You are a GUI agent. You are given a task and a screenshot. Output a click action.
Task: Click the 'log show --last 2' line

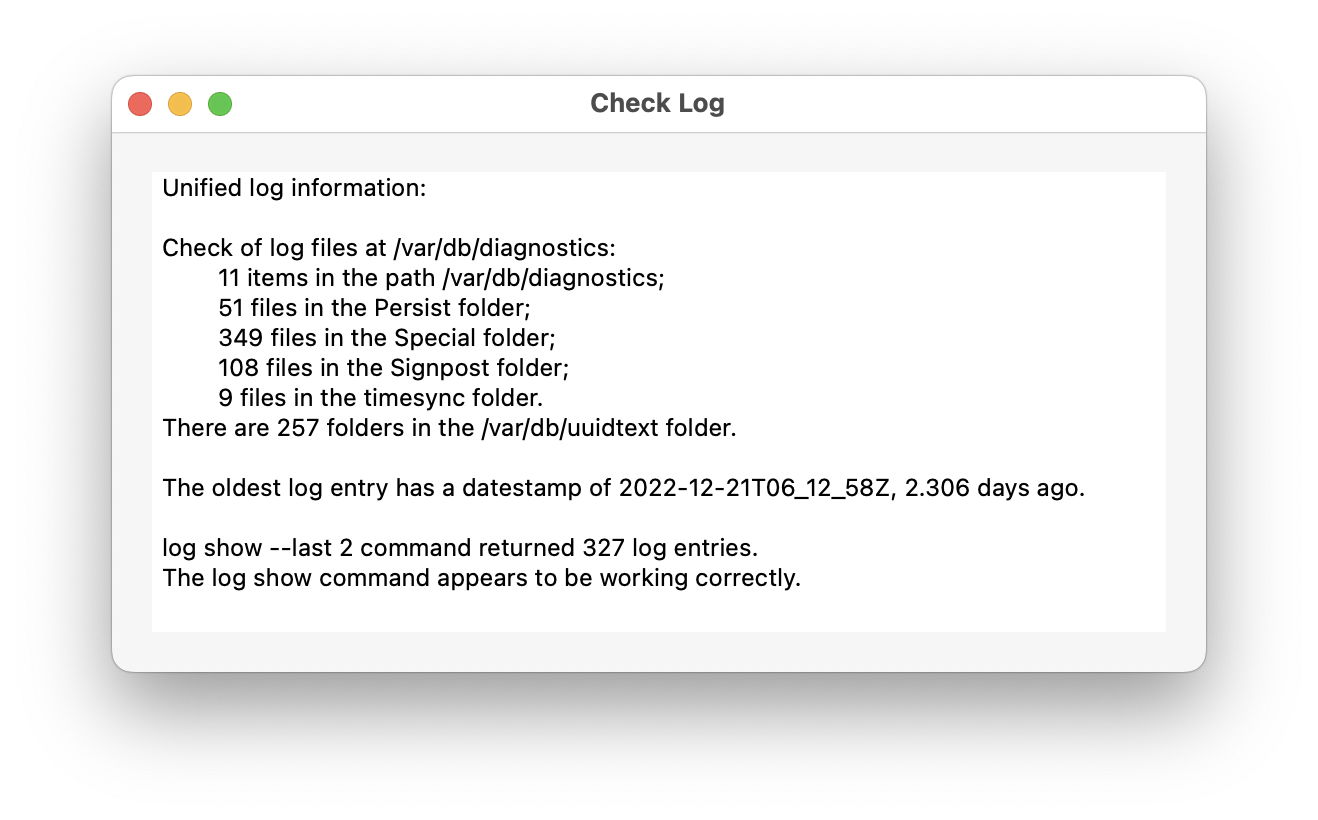pos(460,549)
